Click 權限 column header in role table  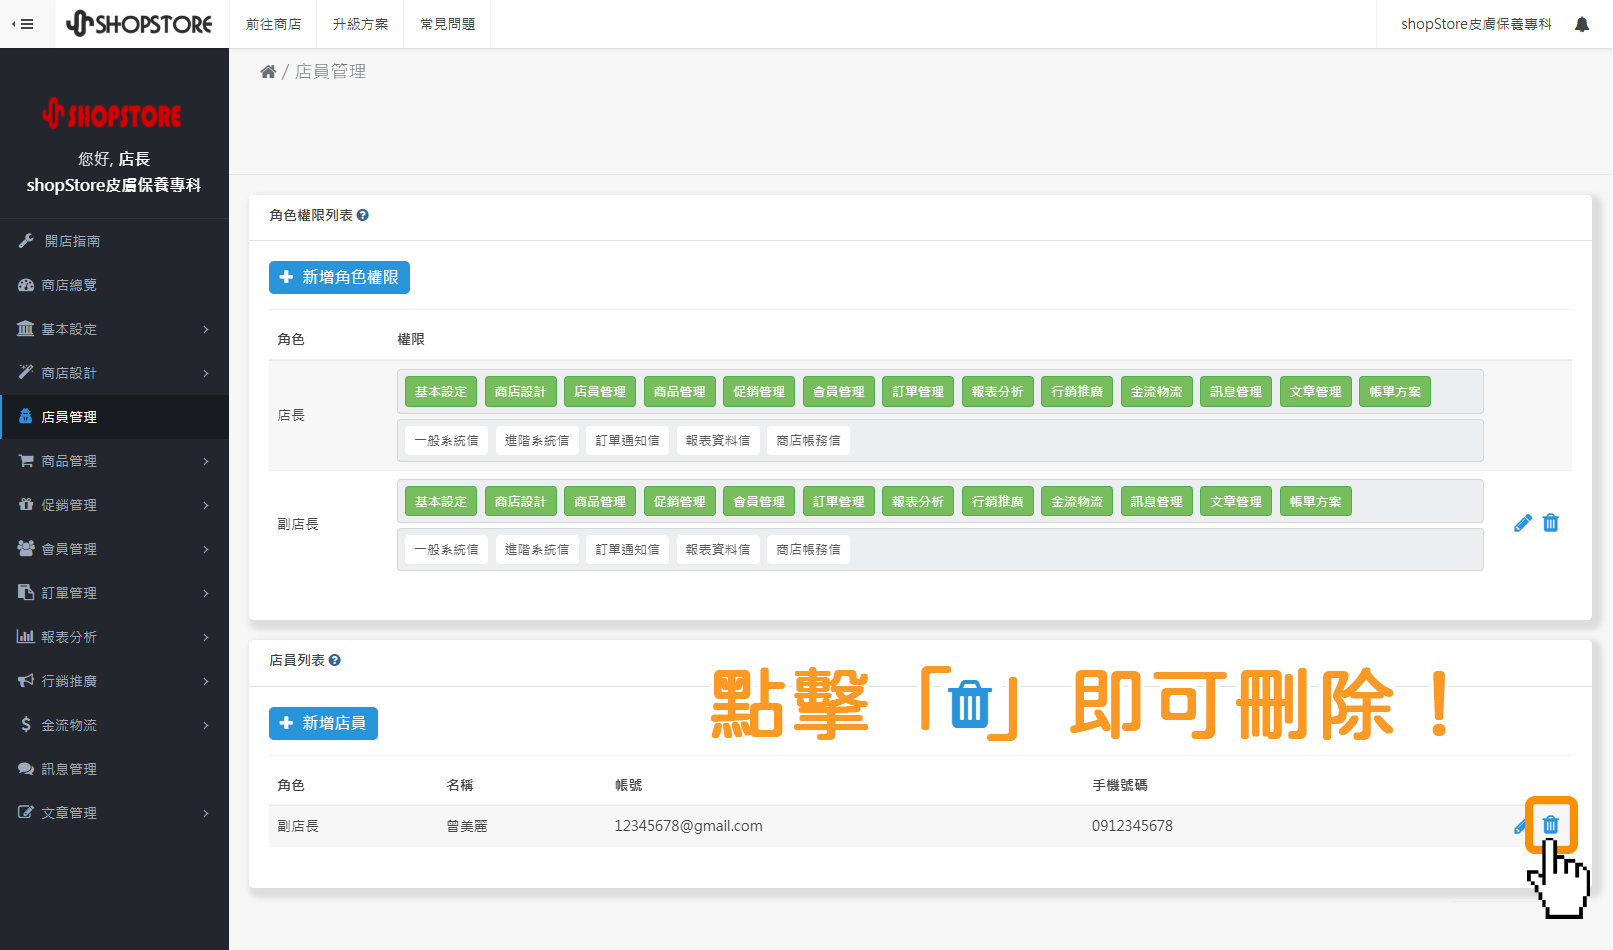click(x=411, y=339)
